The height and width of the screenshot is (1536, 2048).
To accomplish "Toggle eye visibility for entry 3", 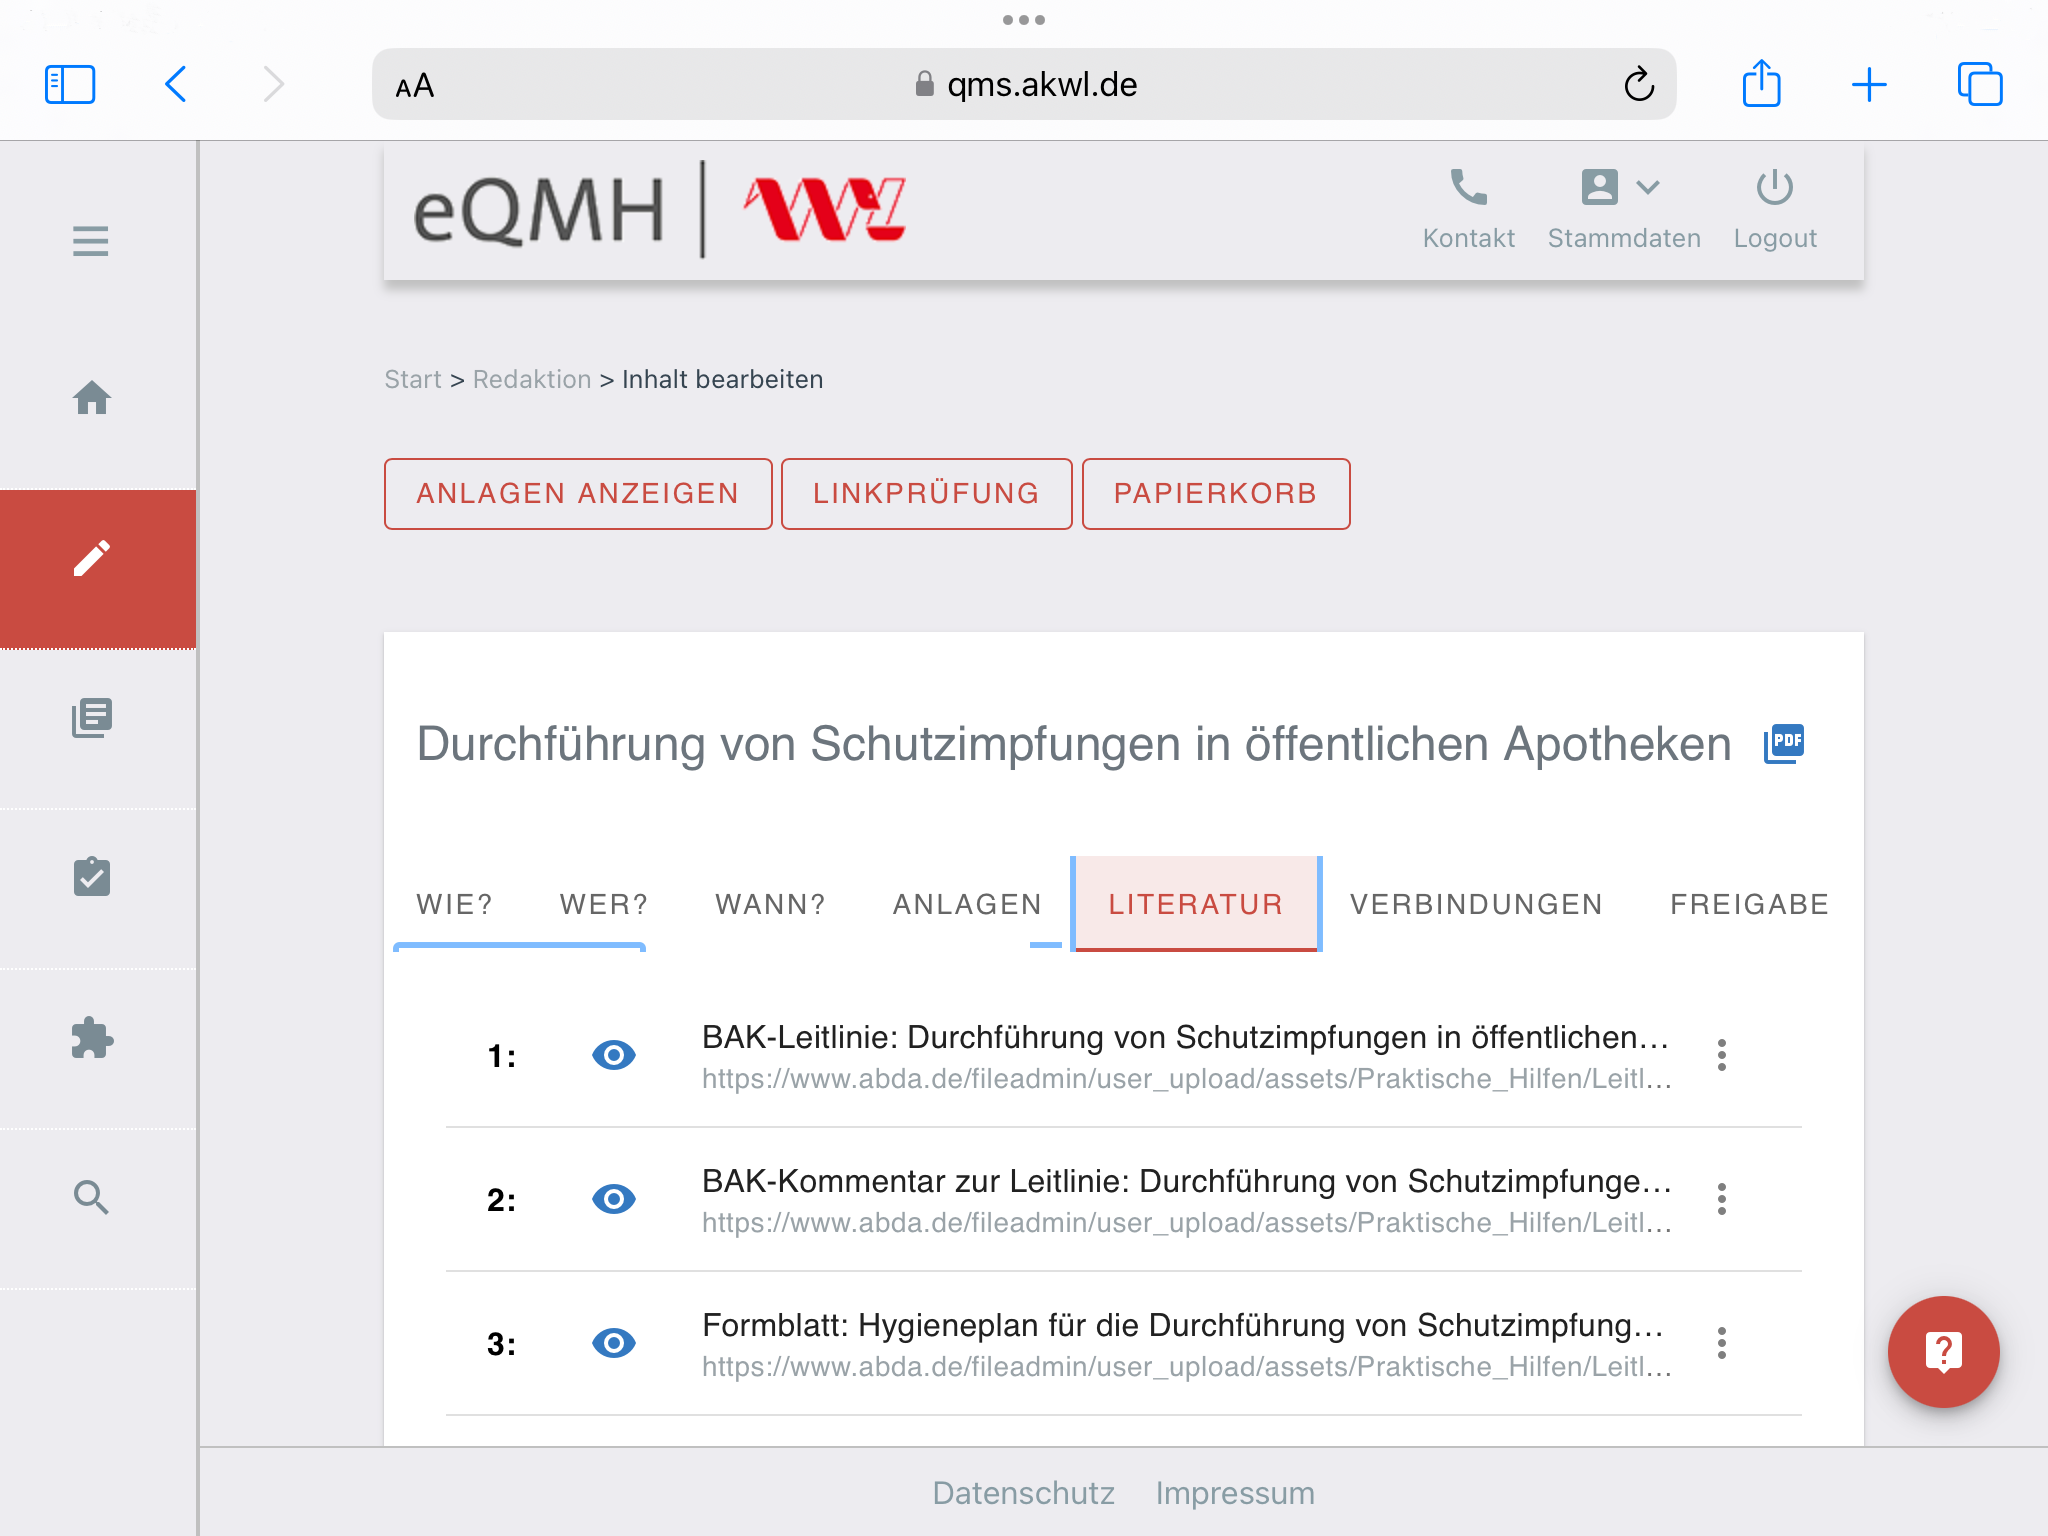I will [614, 1343].
